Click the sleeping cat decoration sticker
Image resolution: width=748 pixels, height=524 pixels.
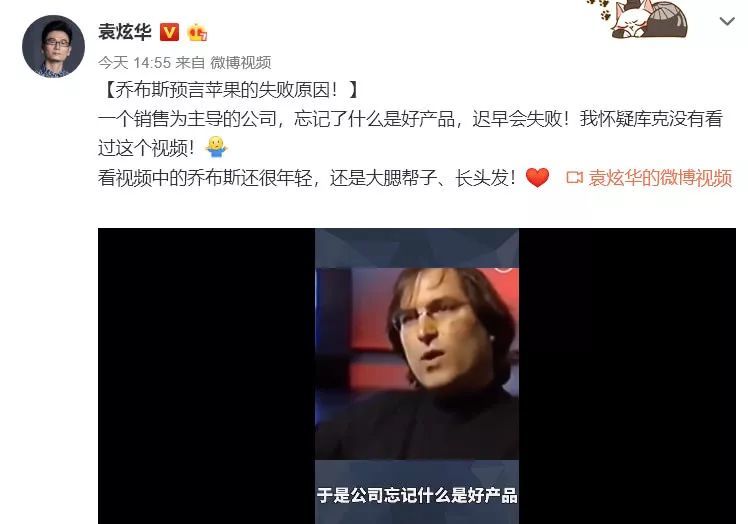coord(649,19)
